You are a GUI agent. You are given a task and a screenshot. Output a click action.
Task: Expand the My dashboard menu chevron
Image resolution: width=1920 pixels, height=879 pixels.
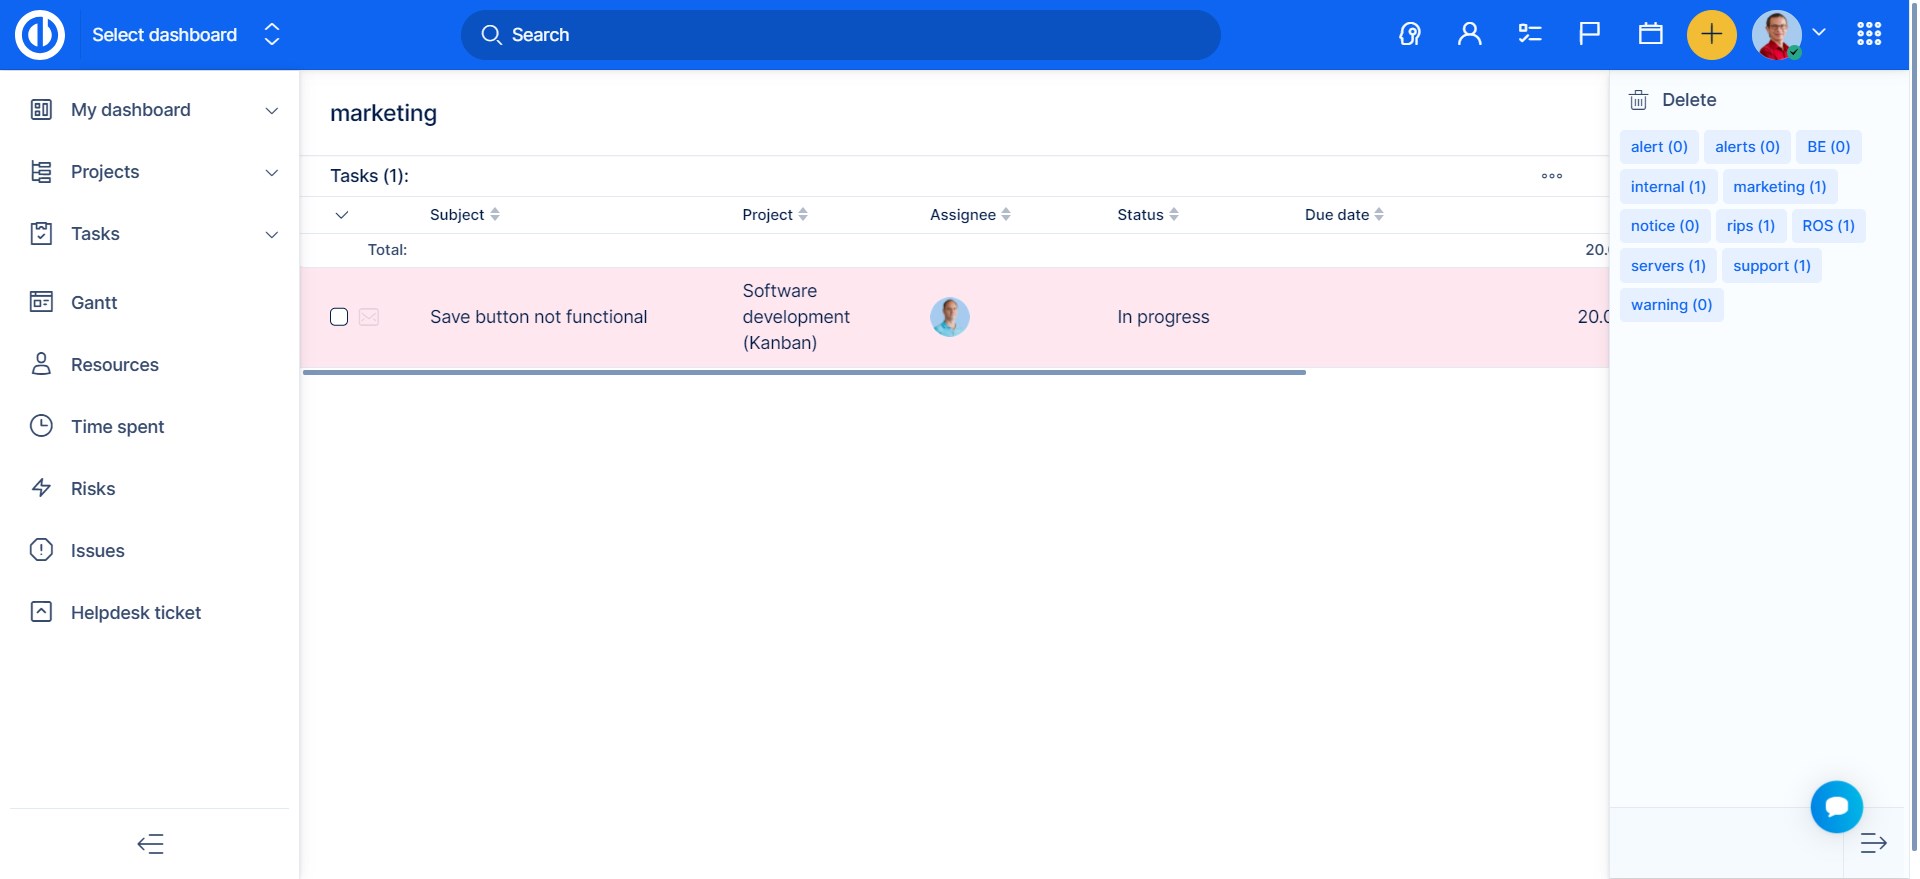click(x=271, y=111)
